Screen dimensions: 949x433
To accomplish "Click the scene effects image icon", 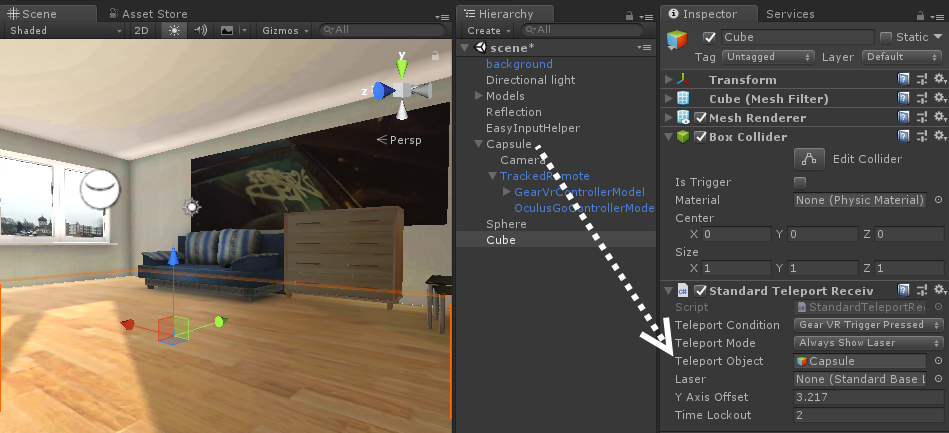I will point(227,31).
